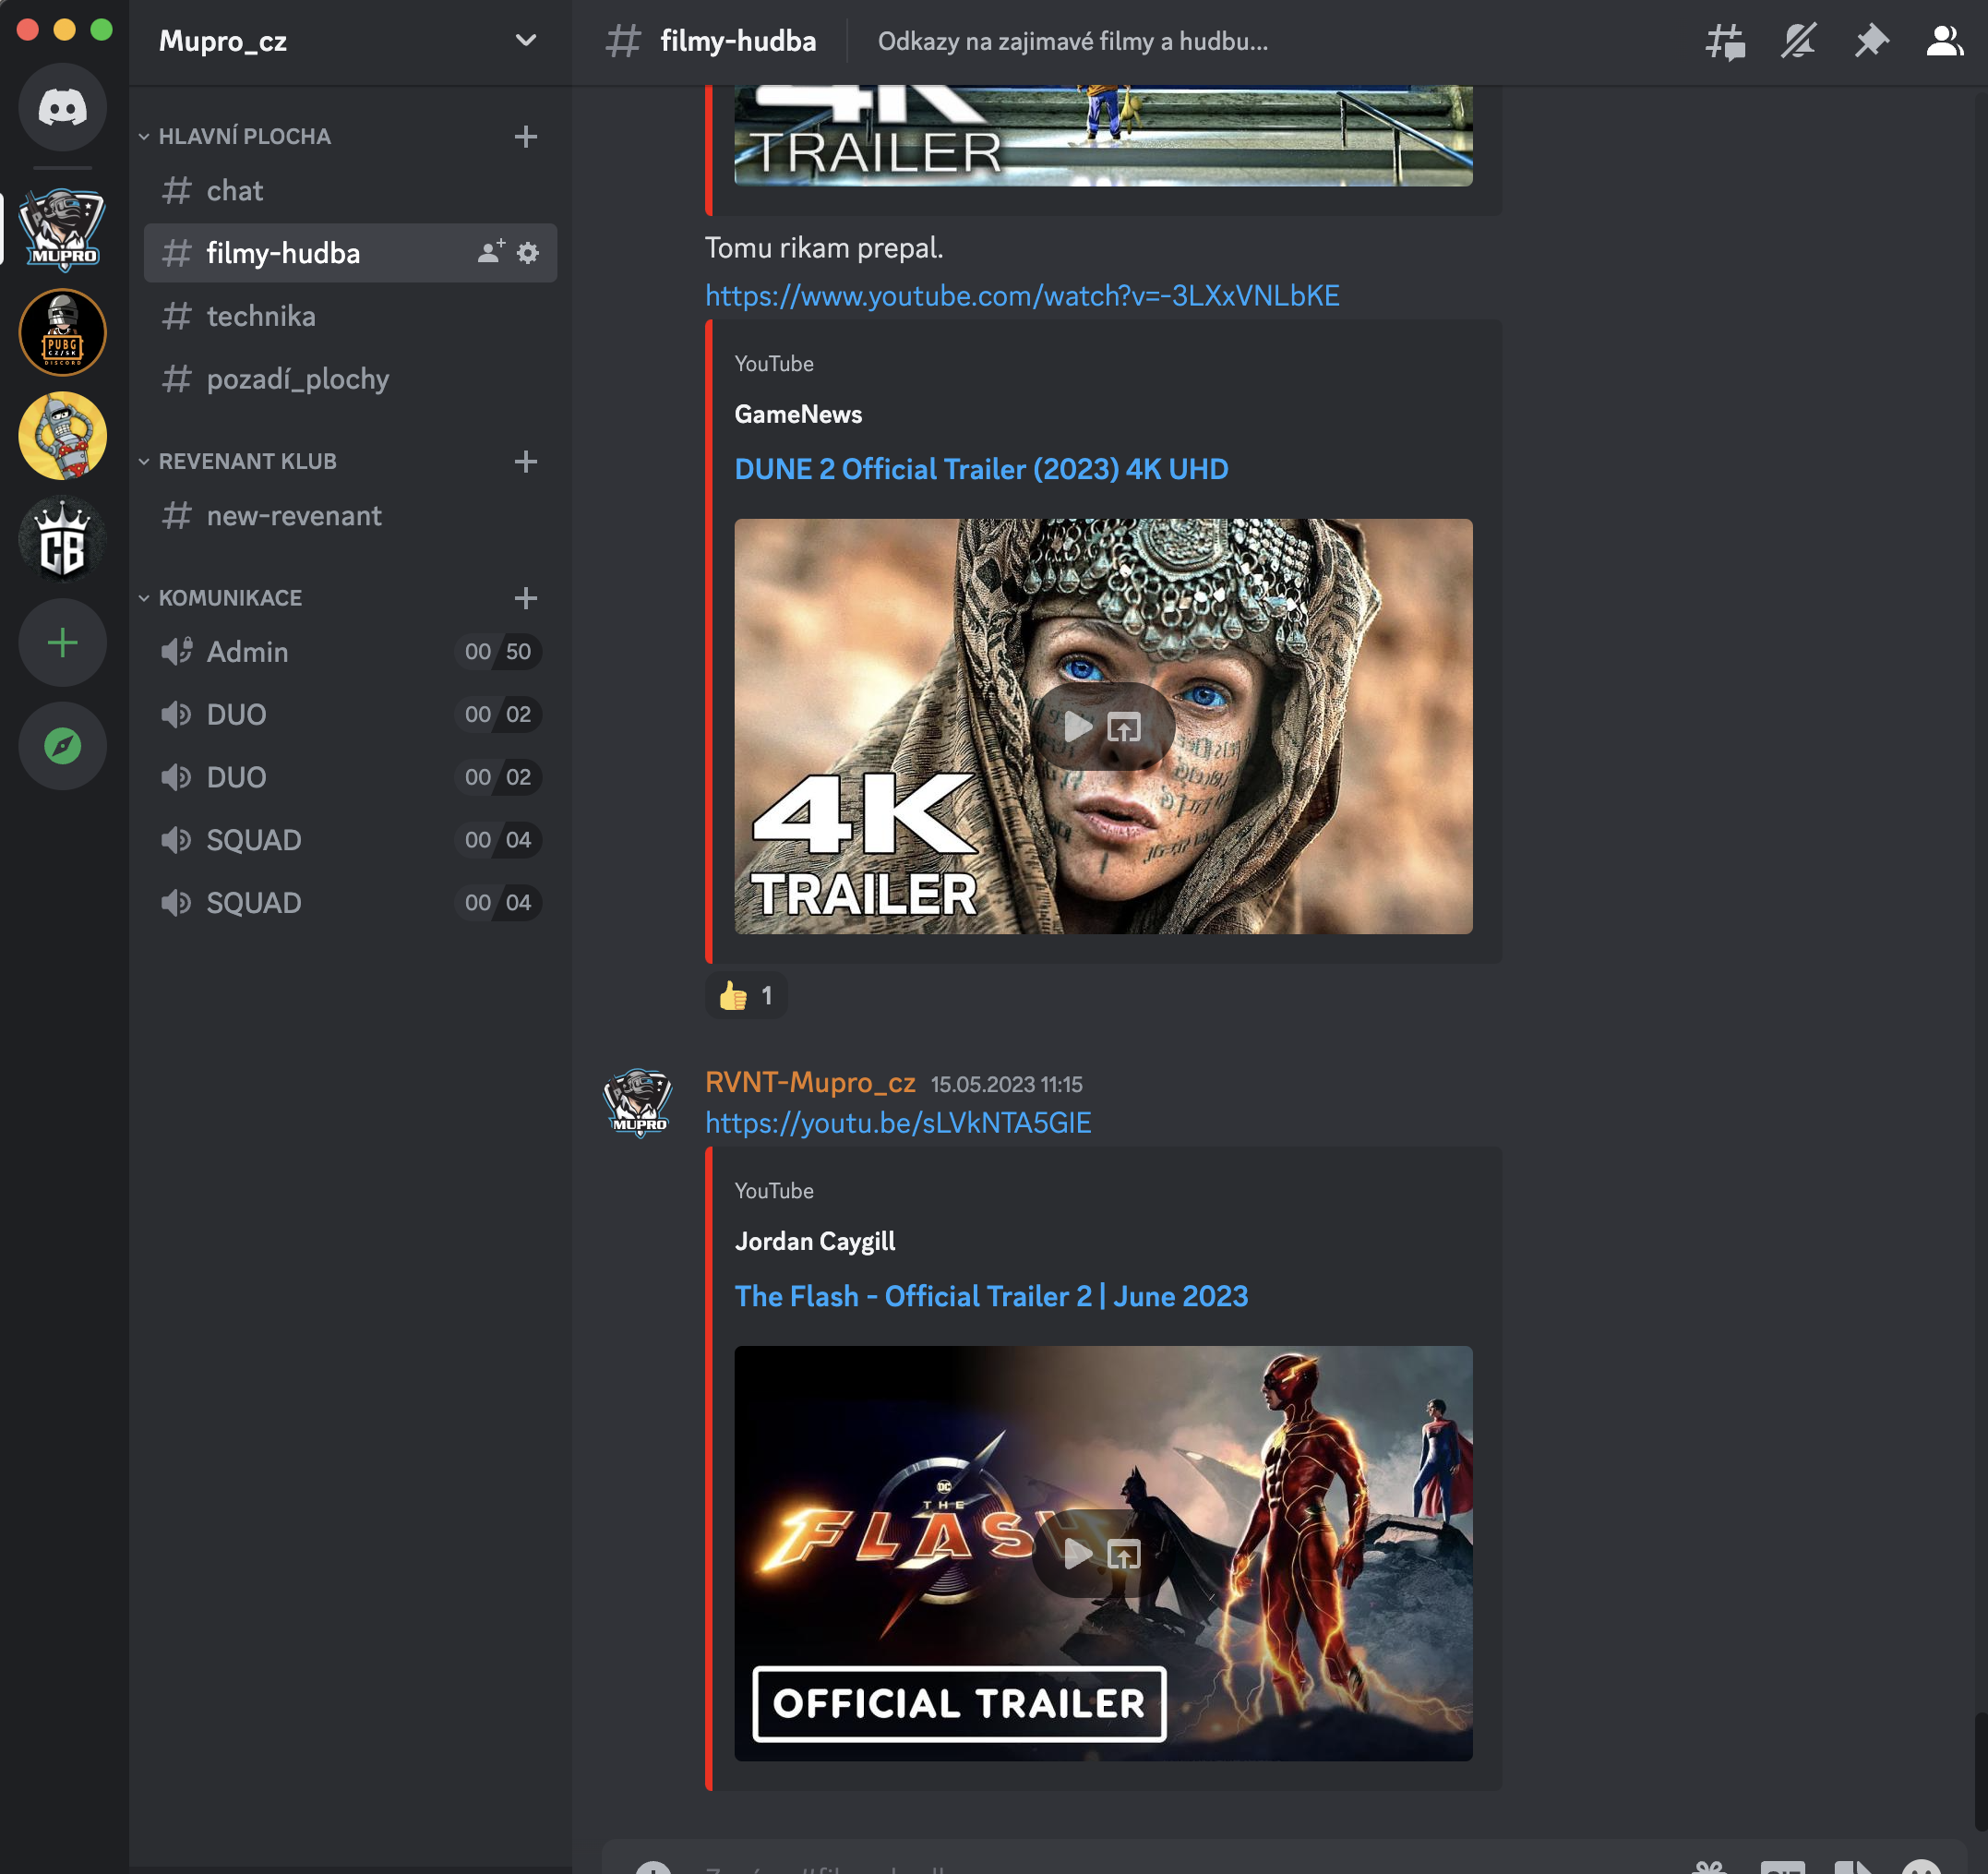Add channel to HLAVNÍ PLOCHA category

tap(526, 136)
